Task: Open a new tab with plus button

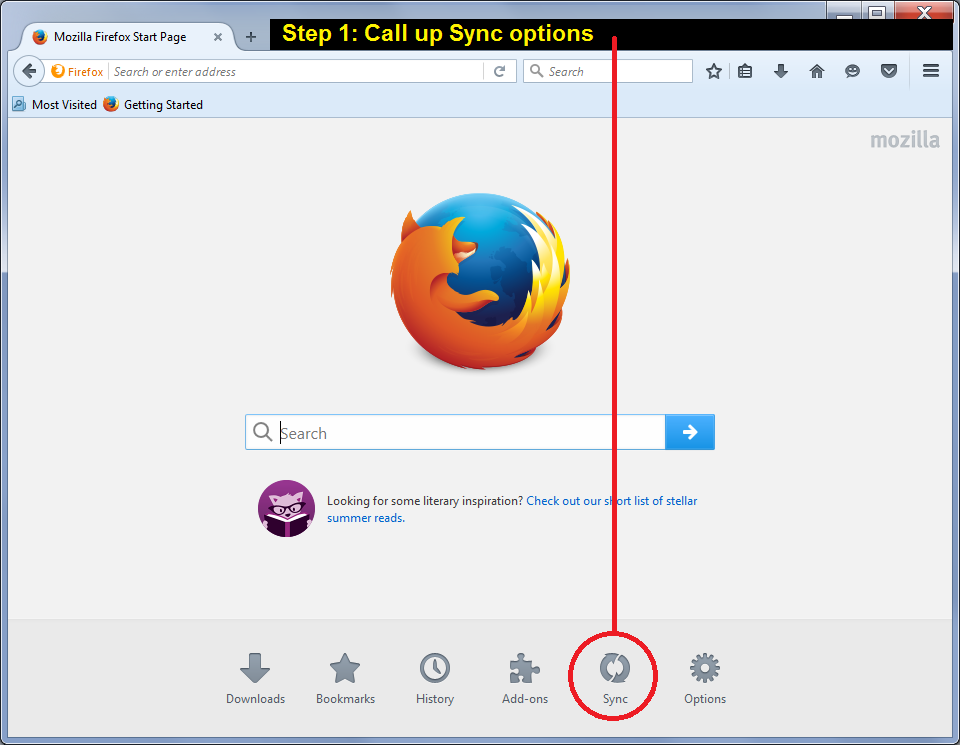Action: click(x=250, y=37)
